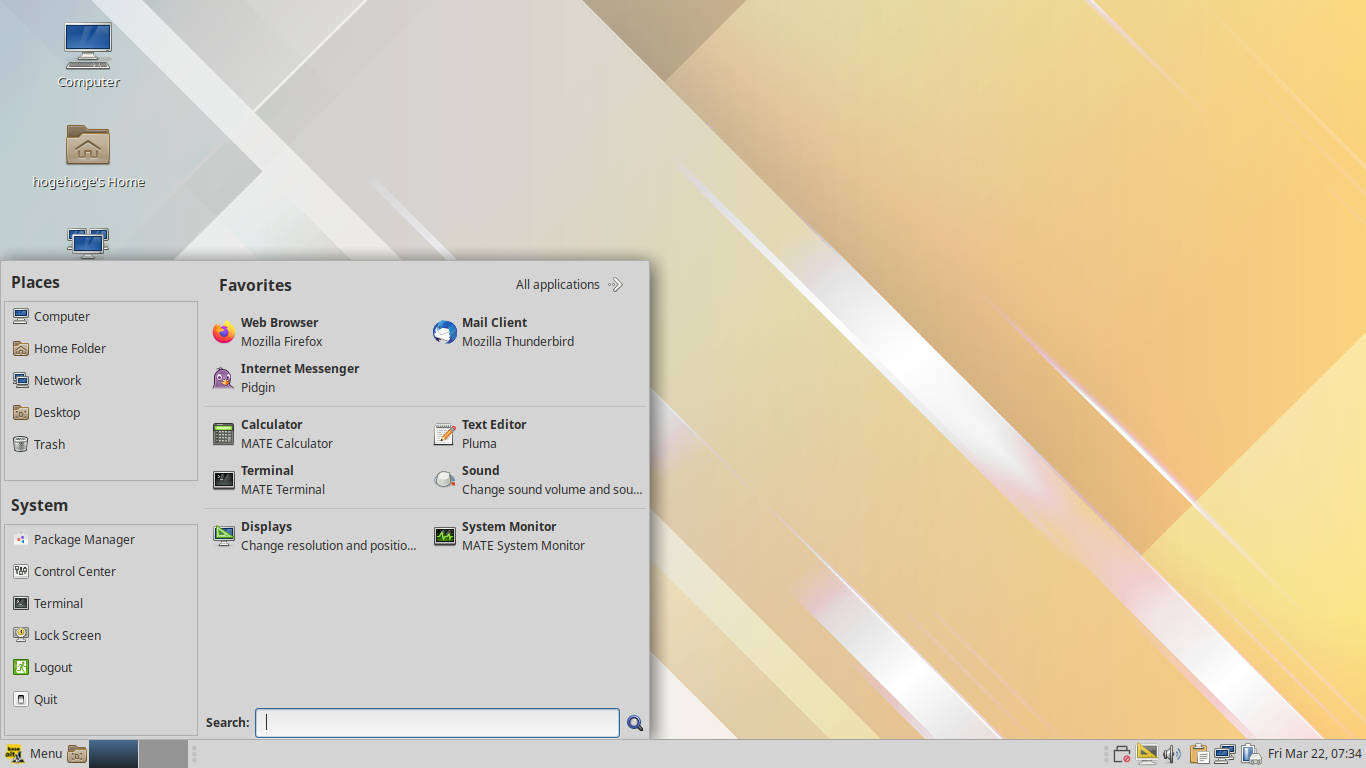
Task: Open Mozilla Firefox web browser favorite
Action: tap(316, 332)
